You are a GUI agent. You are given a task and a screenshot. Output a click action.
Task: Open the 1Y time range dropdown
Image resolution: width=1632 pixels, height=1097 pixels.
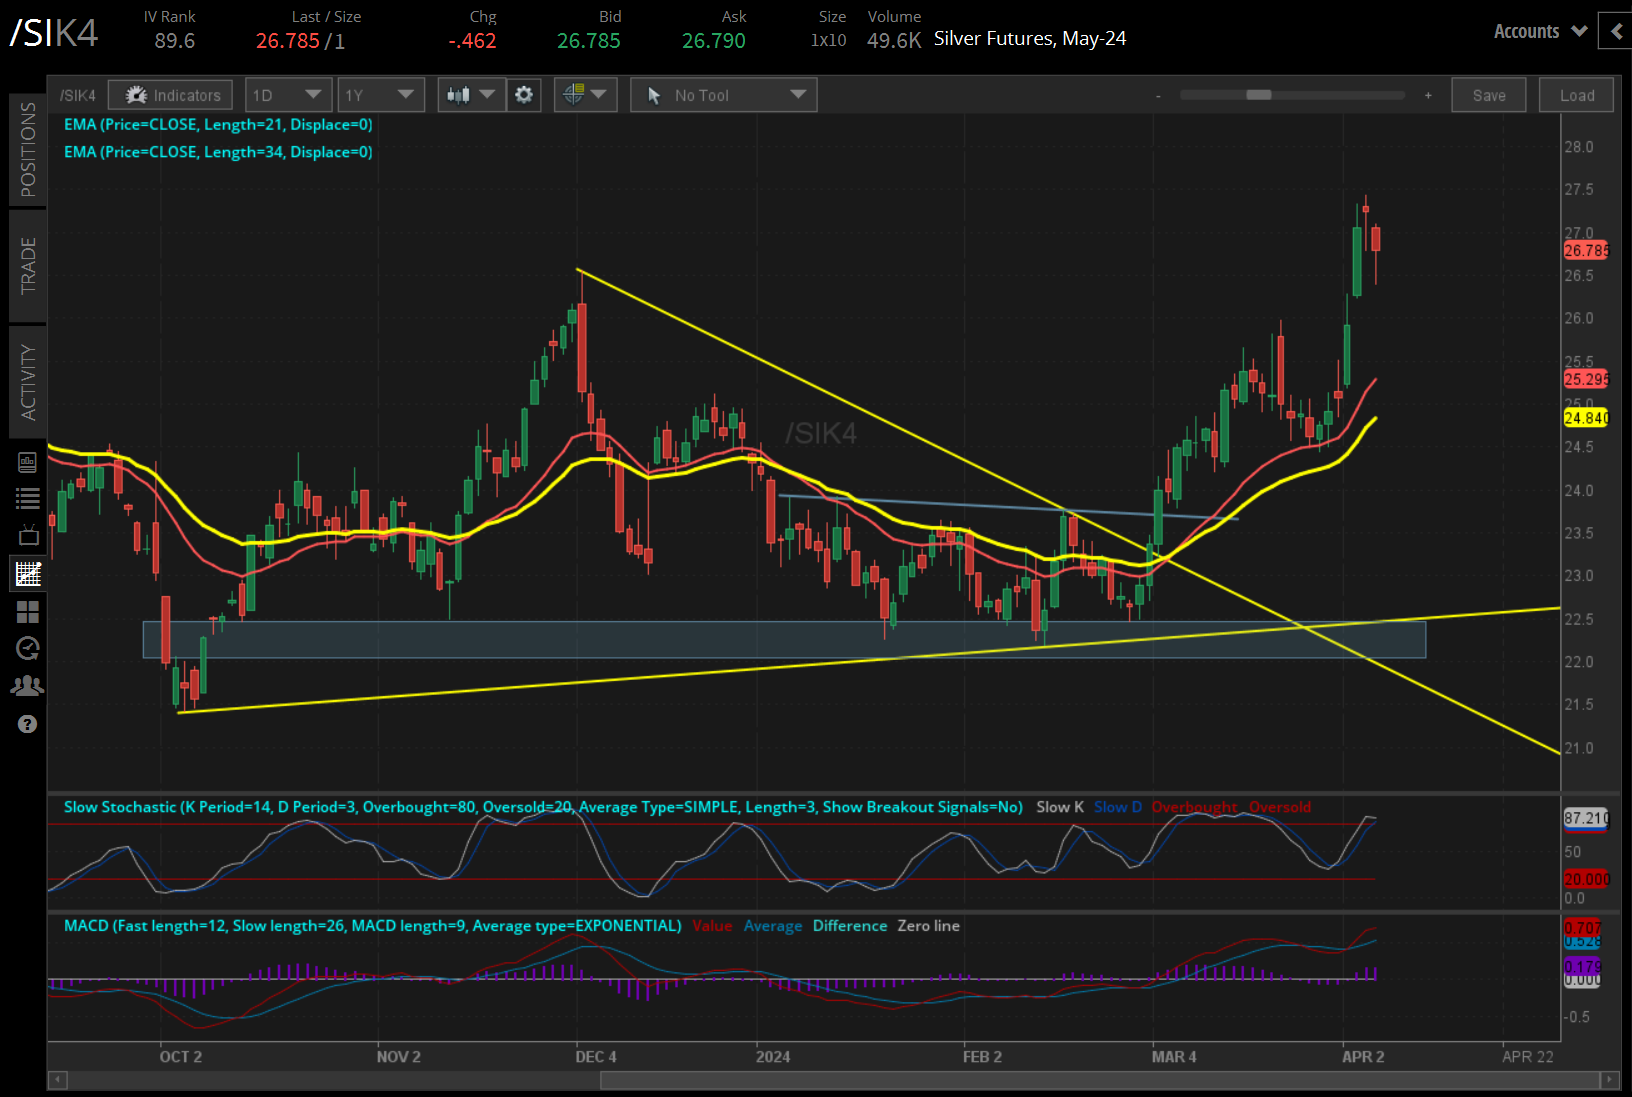pos(380,95)
